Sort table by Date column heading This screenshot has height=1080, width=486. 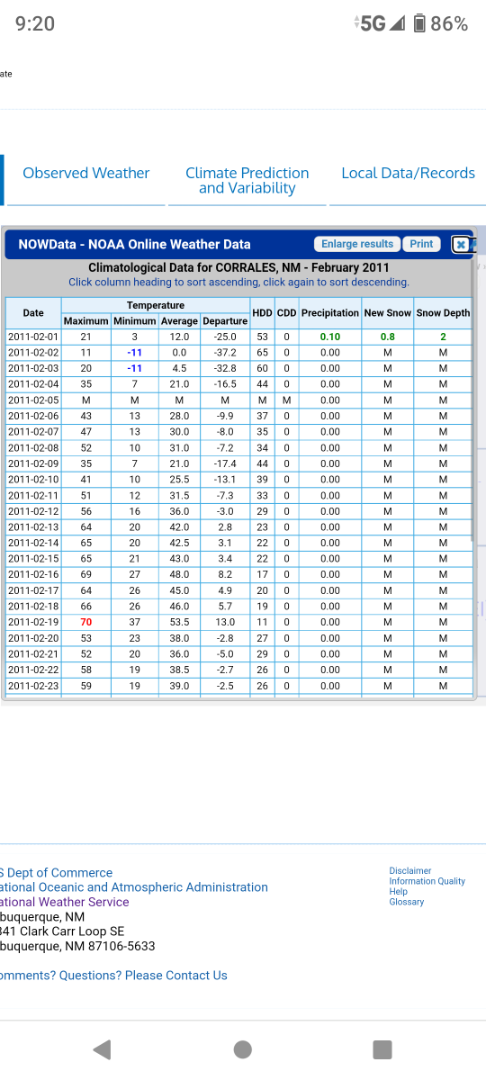pos(33,313)
